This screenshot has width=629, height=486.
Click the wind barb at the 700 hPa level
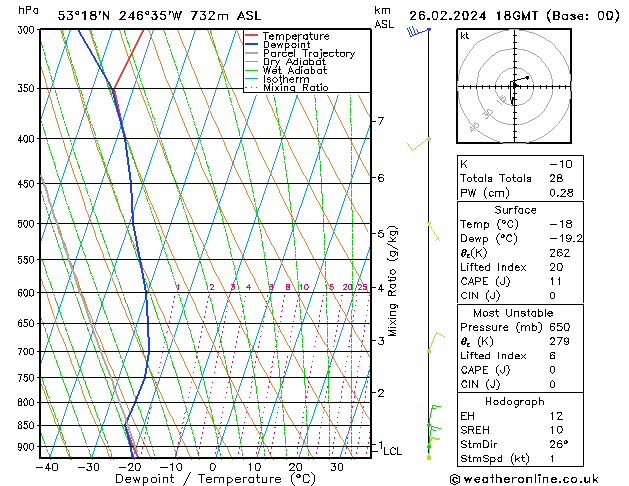point(436,342)
